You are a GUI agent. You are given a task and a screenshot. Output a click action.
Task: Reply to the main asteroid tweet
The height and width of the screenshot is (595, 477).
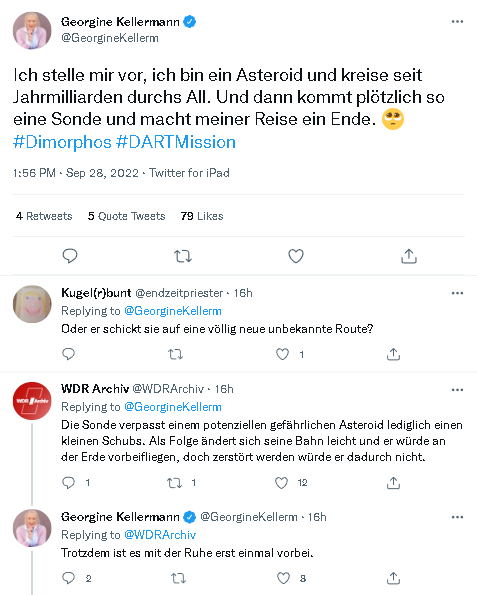pos(70,256)
